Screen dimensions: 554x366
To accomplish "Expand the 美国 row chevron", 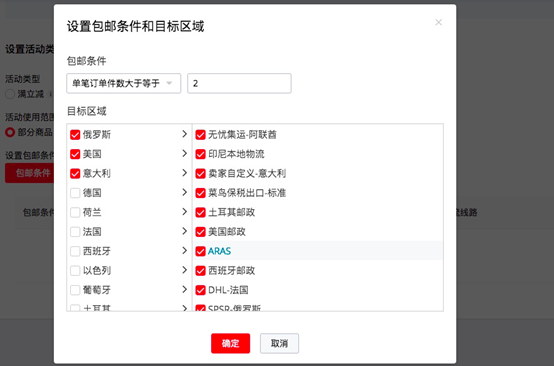I will (x=184, y=153).
